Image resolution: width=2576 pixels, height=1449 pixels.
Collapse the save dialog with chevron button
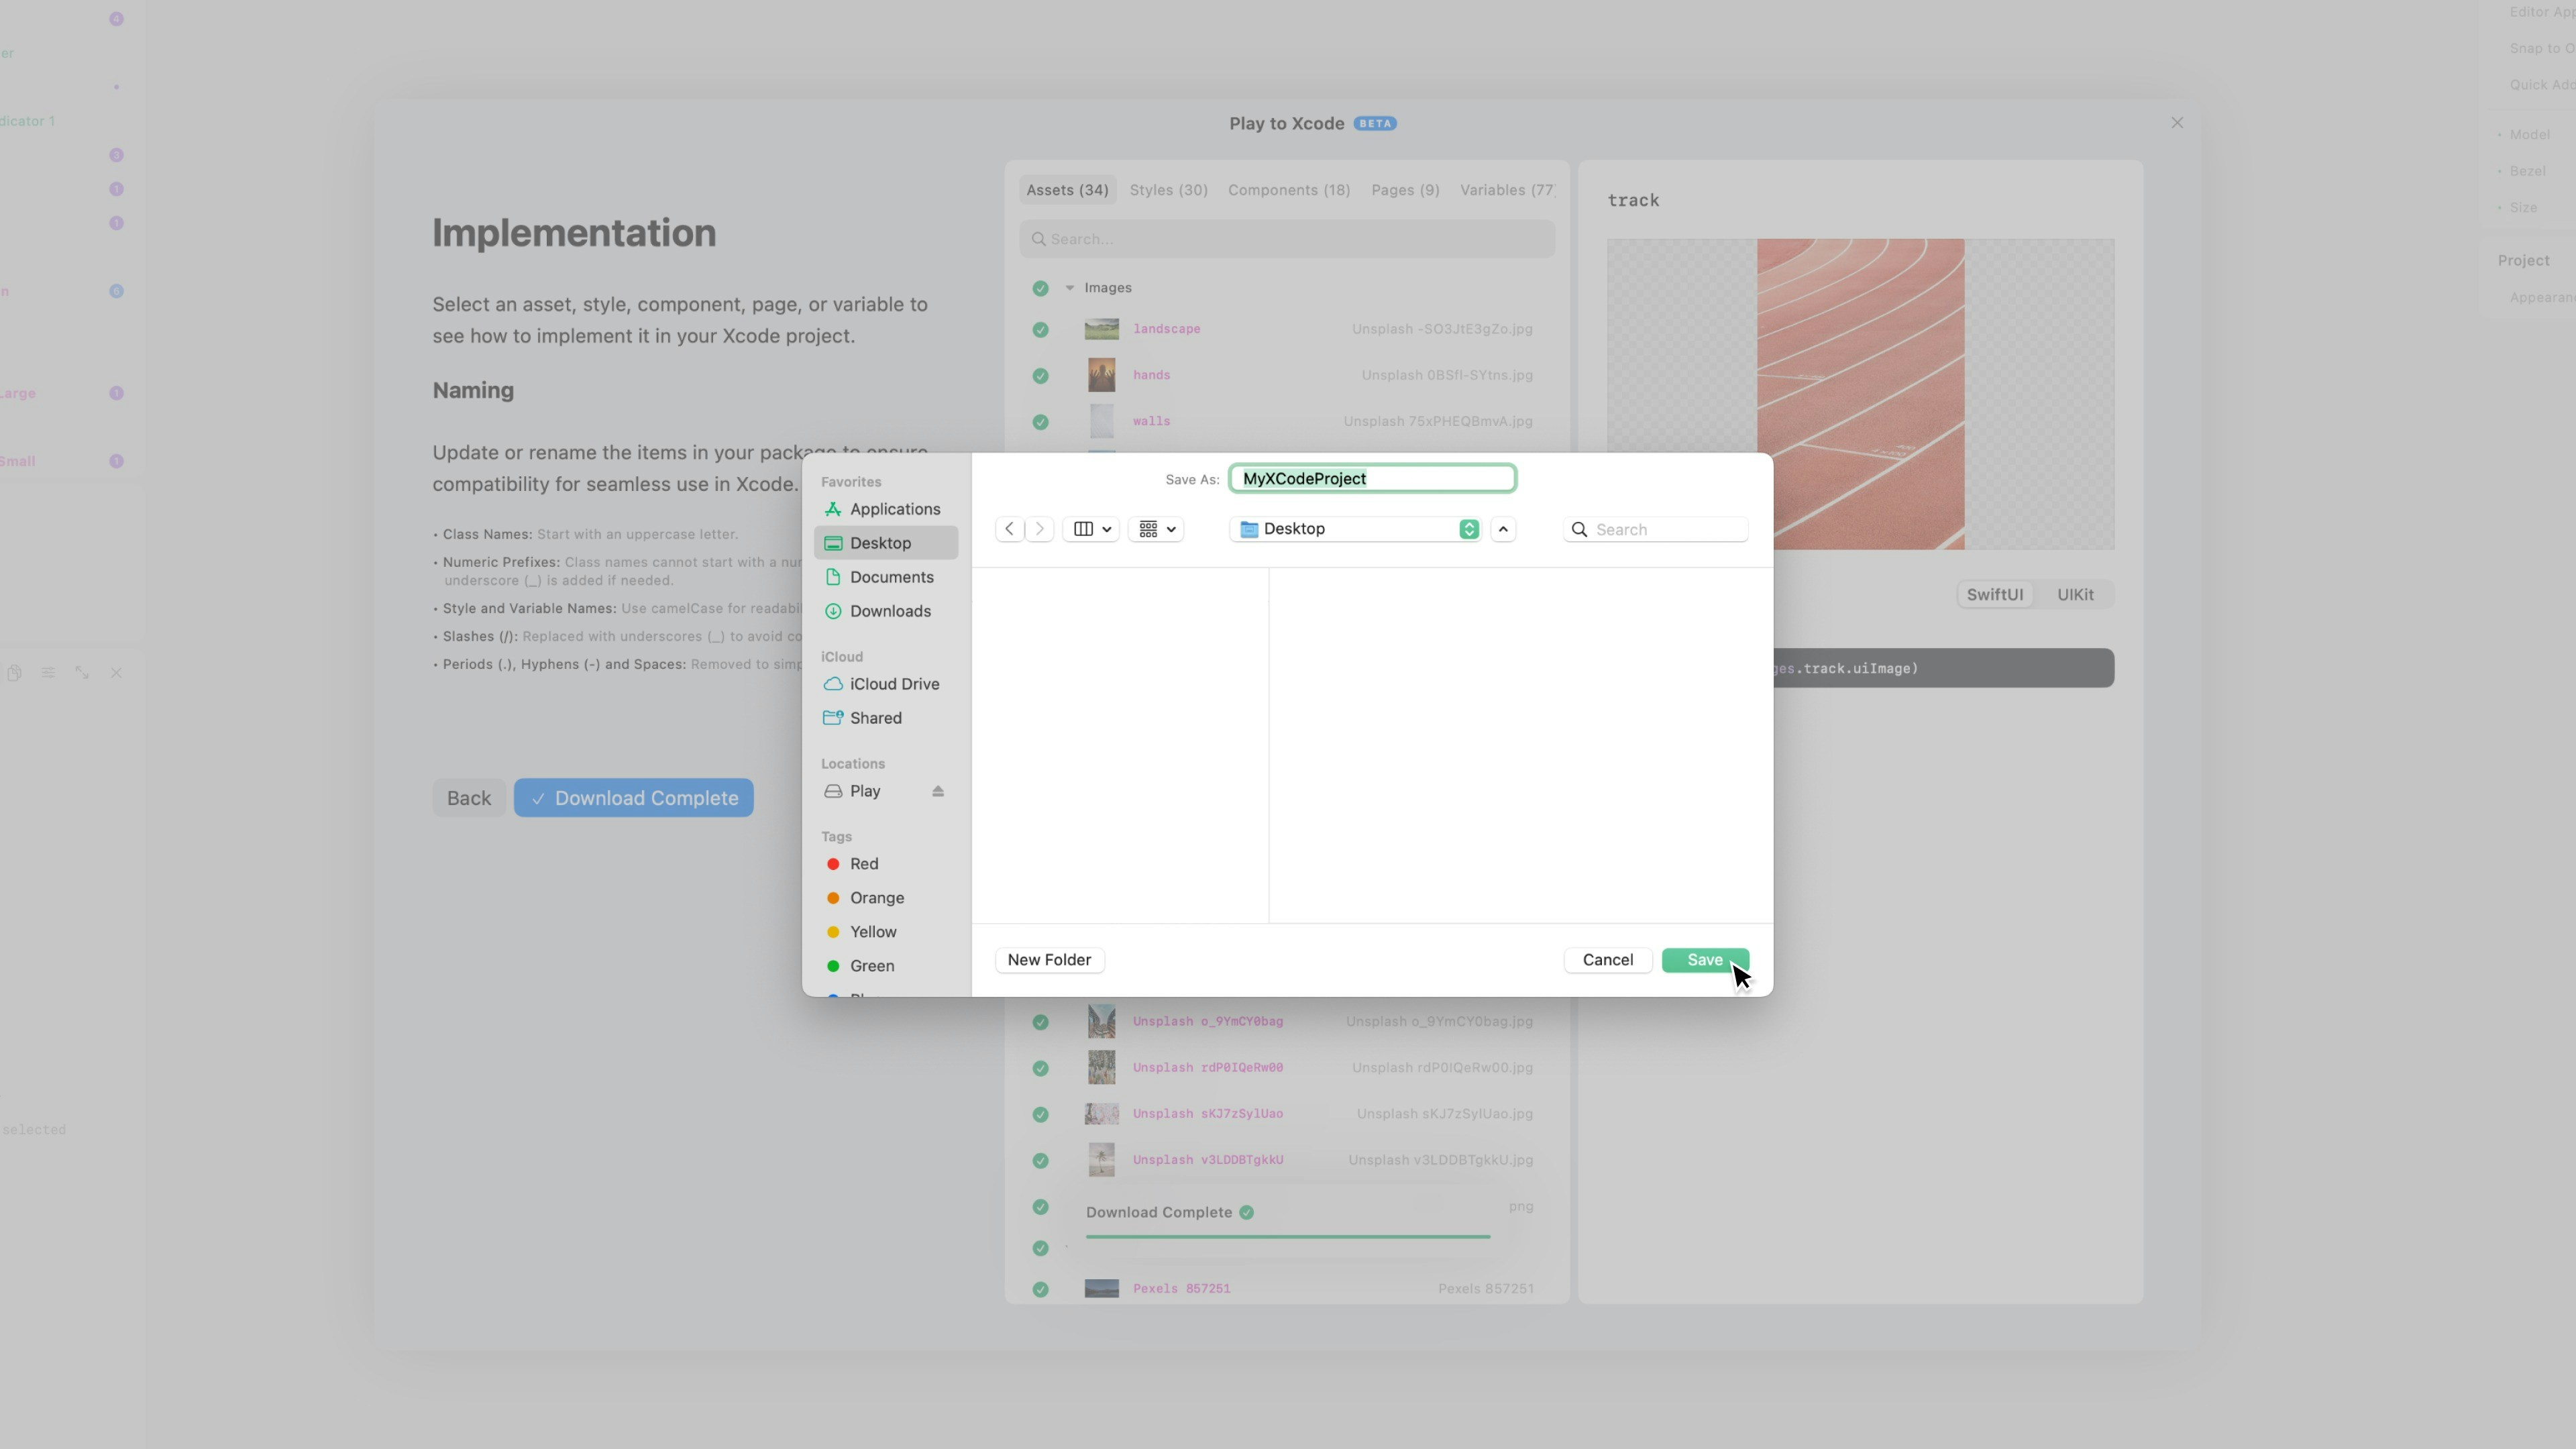pyautogui.click(x=1503, y=529)
